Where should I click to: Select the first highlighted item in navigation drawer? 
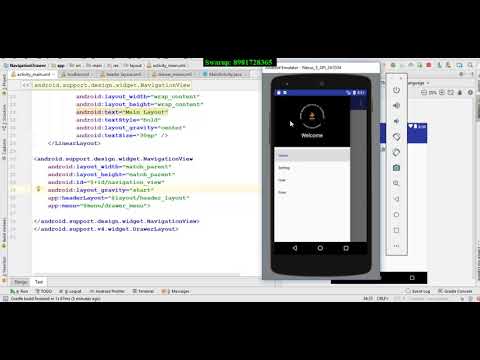click(x=312, y=155)
